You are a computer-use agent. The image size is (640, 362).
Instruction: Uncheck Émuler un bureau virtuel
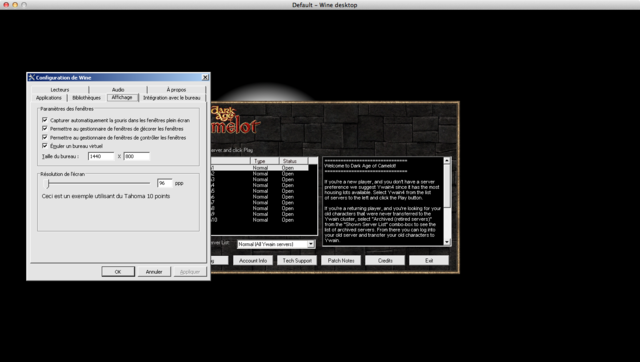coord(45,146)
